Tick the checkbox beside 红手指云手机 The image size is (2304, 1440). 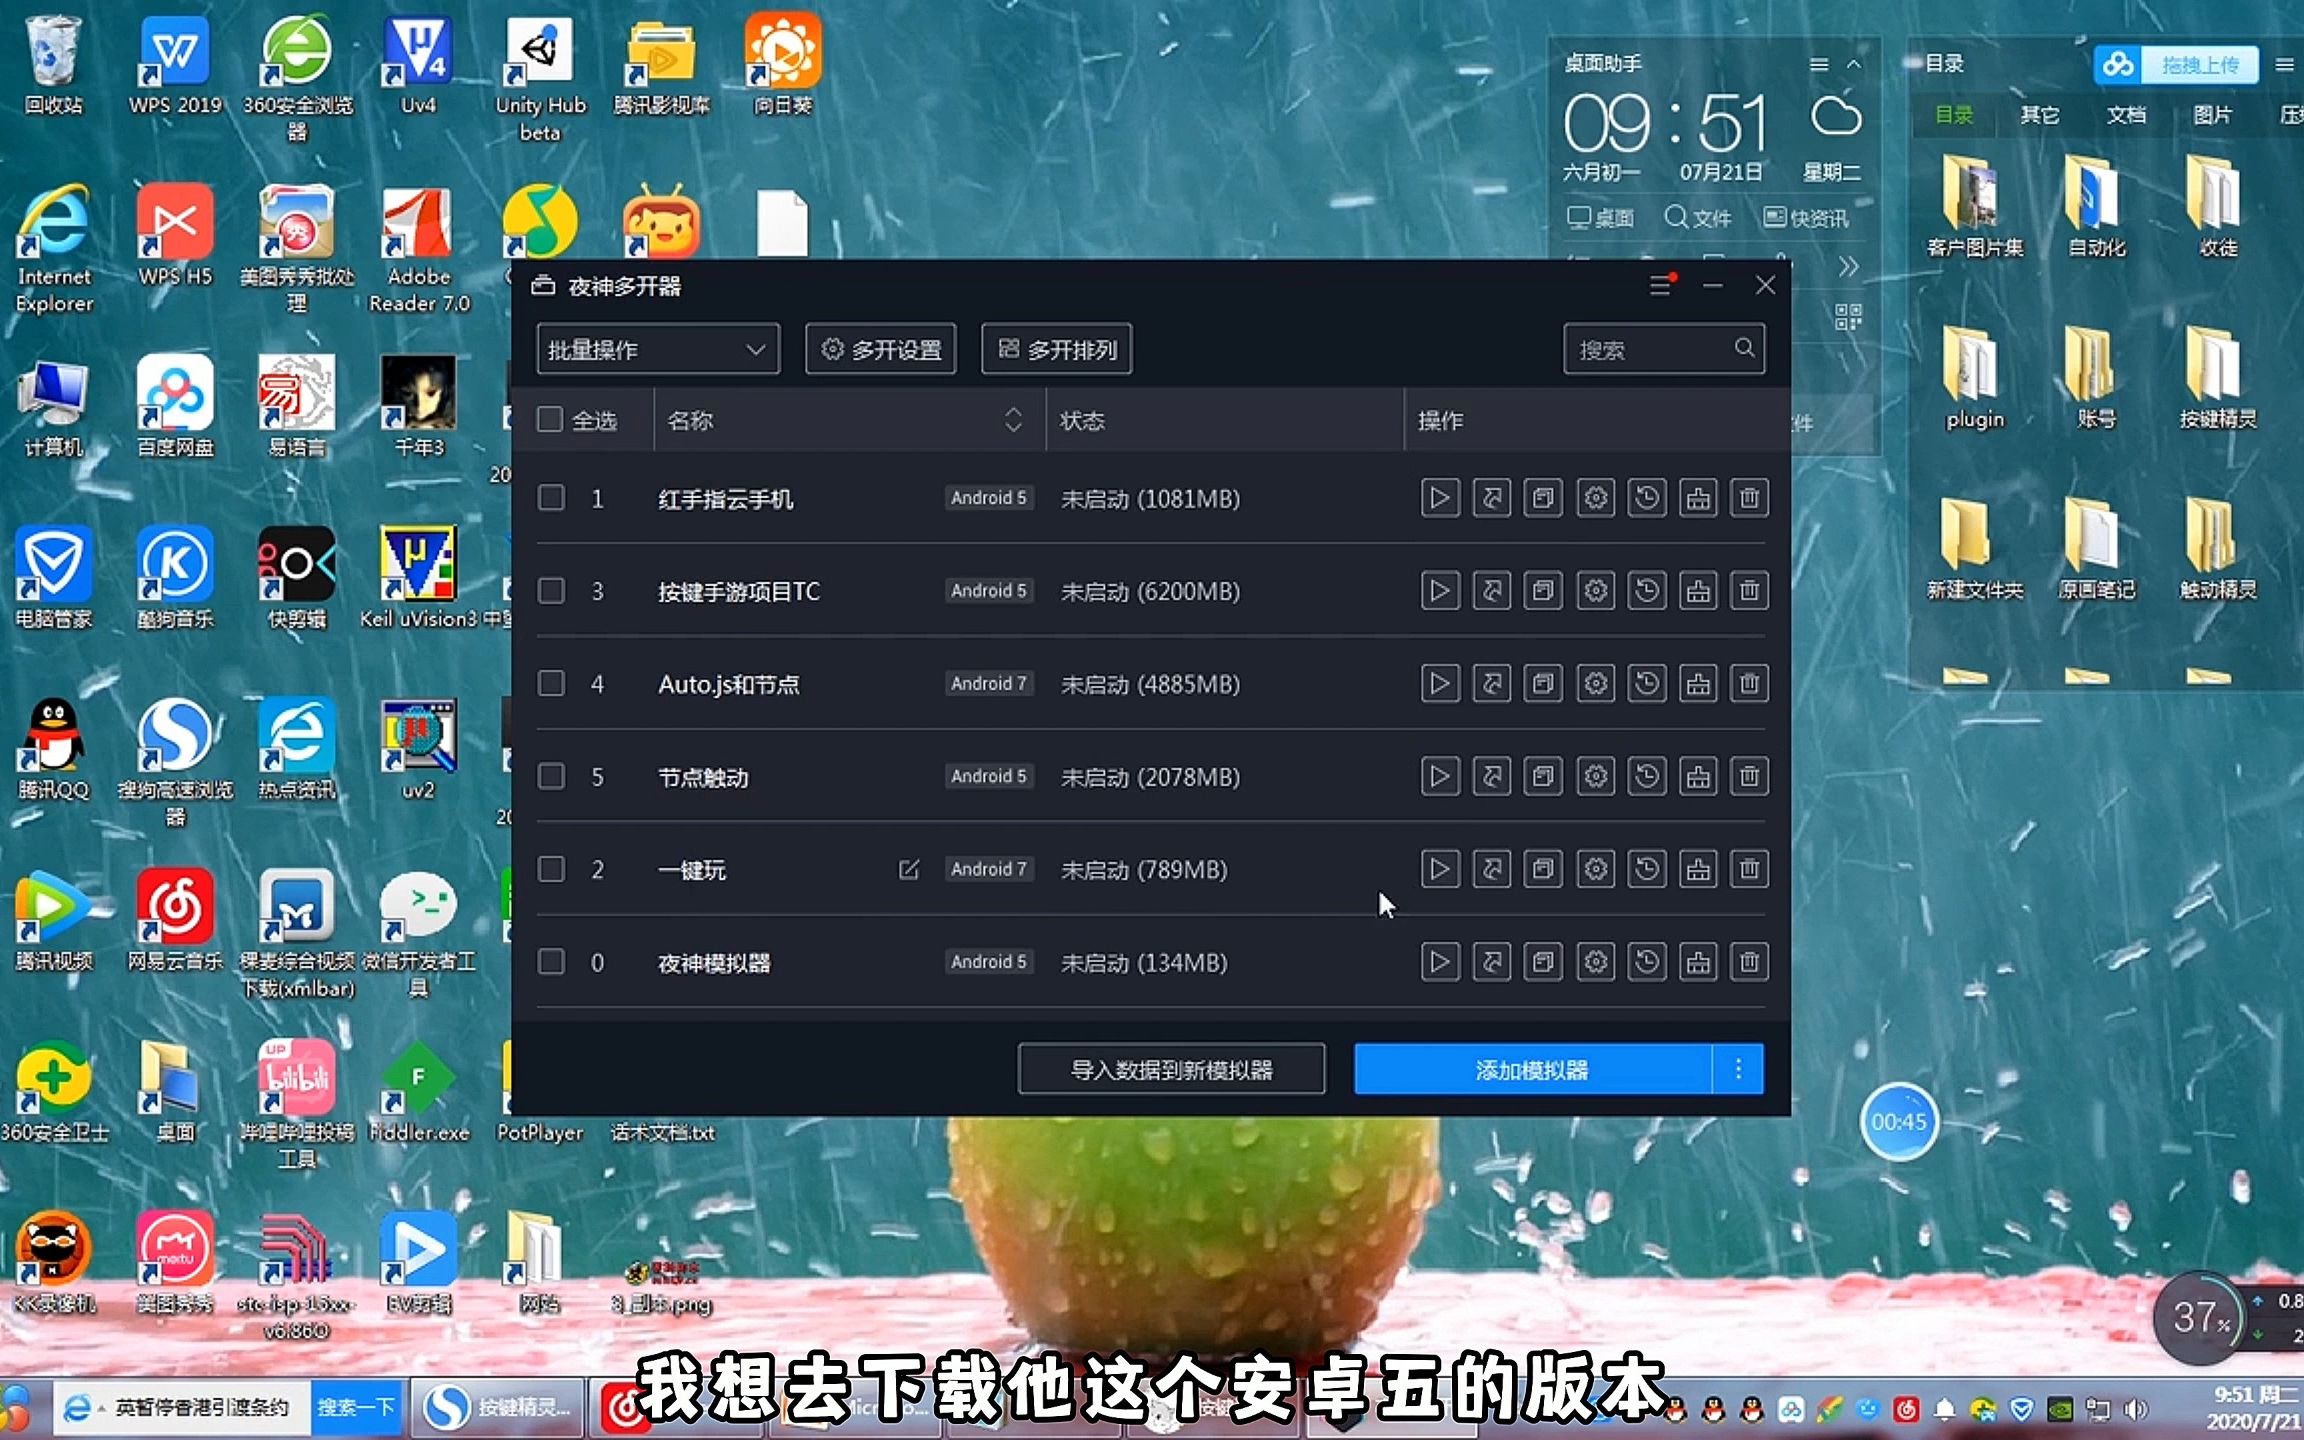click(x=551, y=498)
